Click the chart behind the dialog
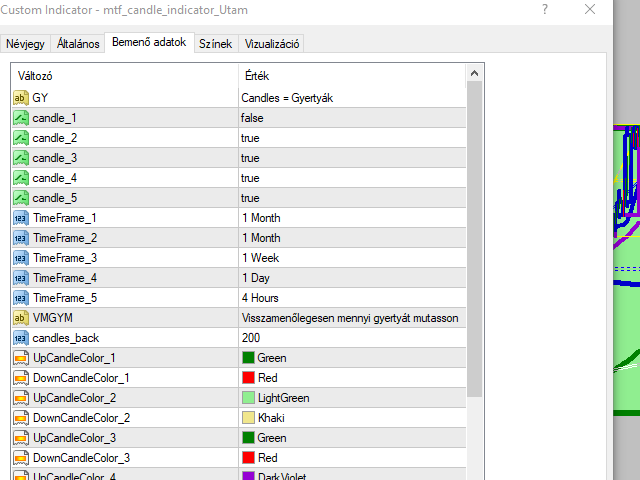 627,269
